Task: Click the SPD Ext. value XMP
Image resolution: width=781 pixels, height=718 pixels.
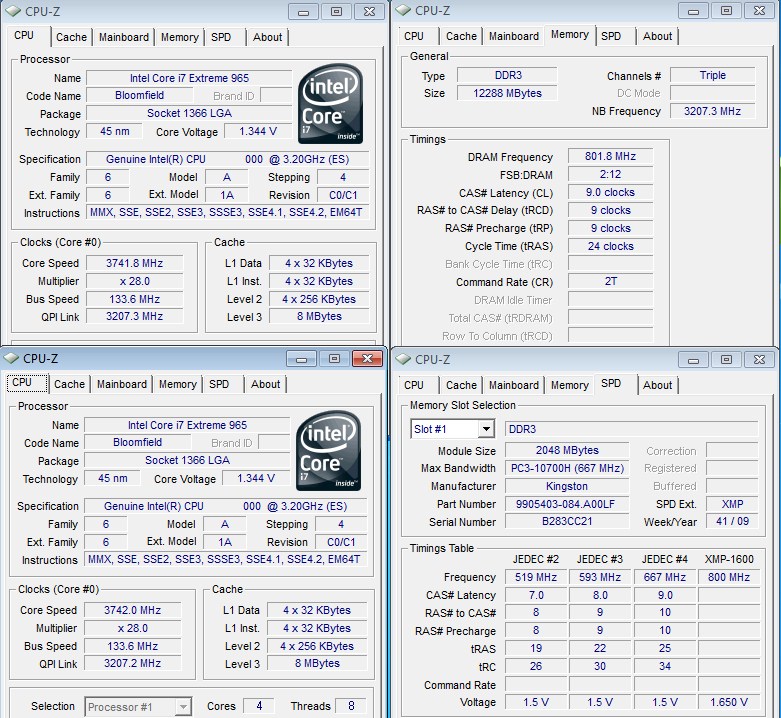Action: (732, 504)
